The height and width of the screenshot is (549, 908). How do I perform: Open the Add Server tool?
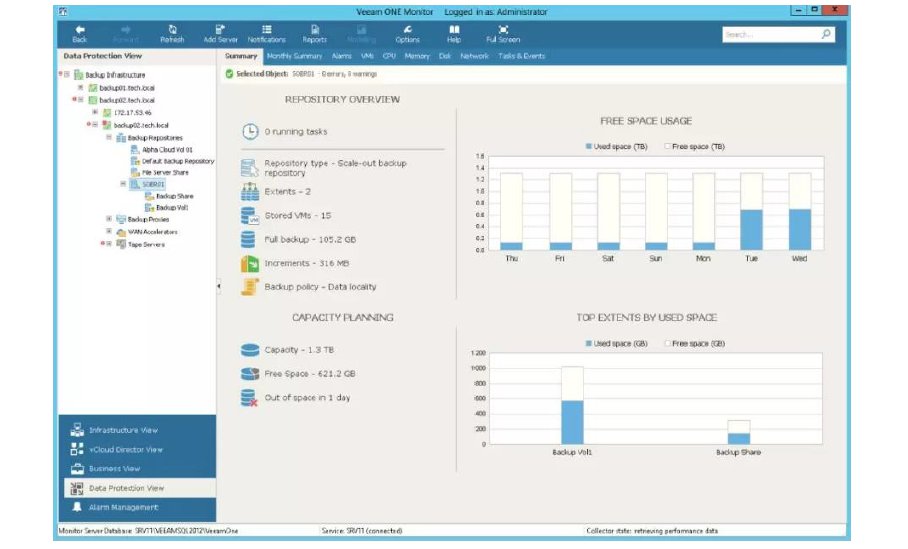[x=220, y=34]
